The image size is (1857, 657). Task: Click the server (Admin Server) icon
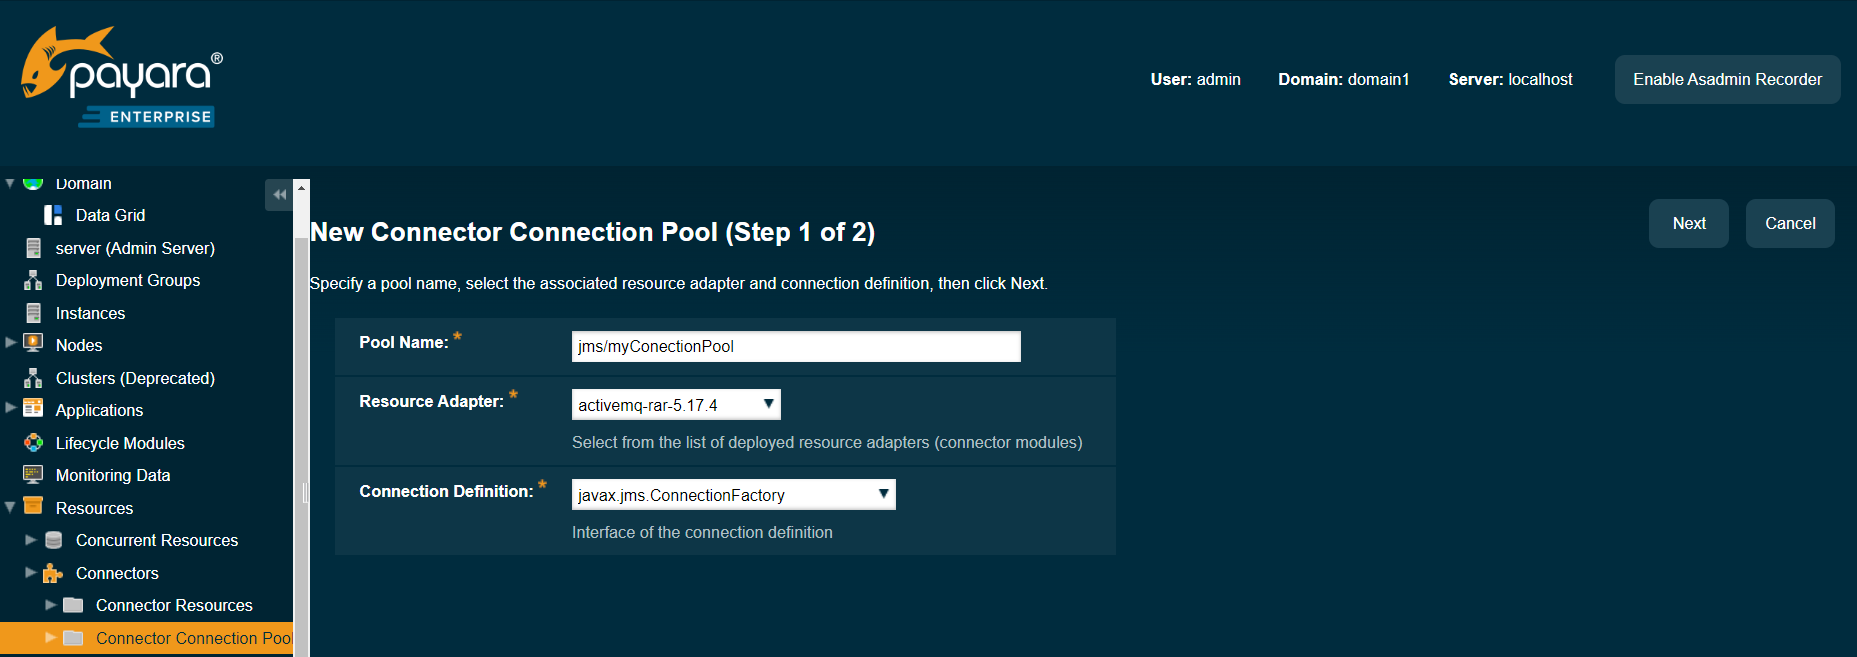click(33, 248)
